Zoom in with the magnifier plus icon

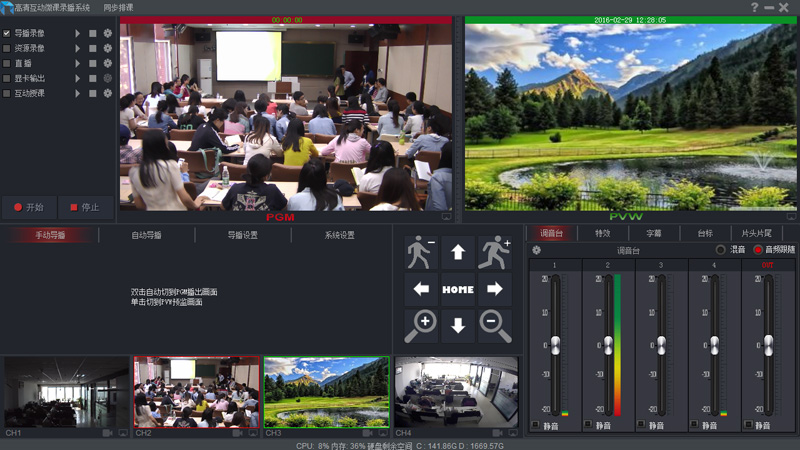[x=421, y=325]
